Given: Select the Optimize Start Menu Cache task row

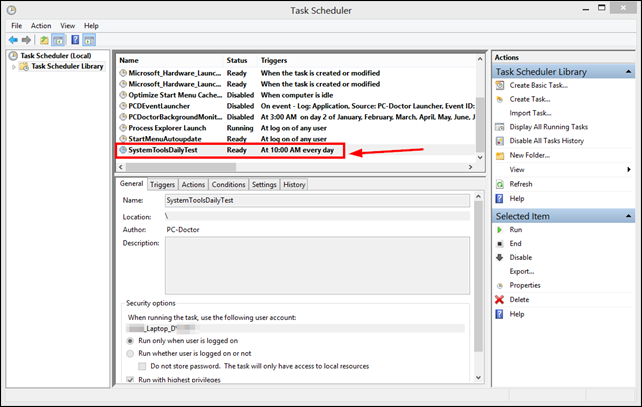Looking at the screenshot, I should [x=296, y=95].
